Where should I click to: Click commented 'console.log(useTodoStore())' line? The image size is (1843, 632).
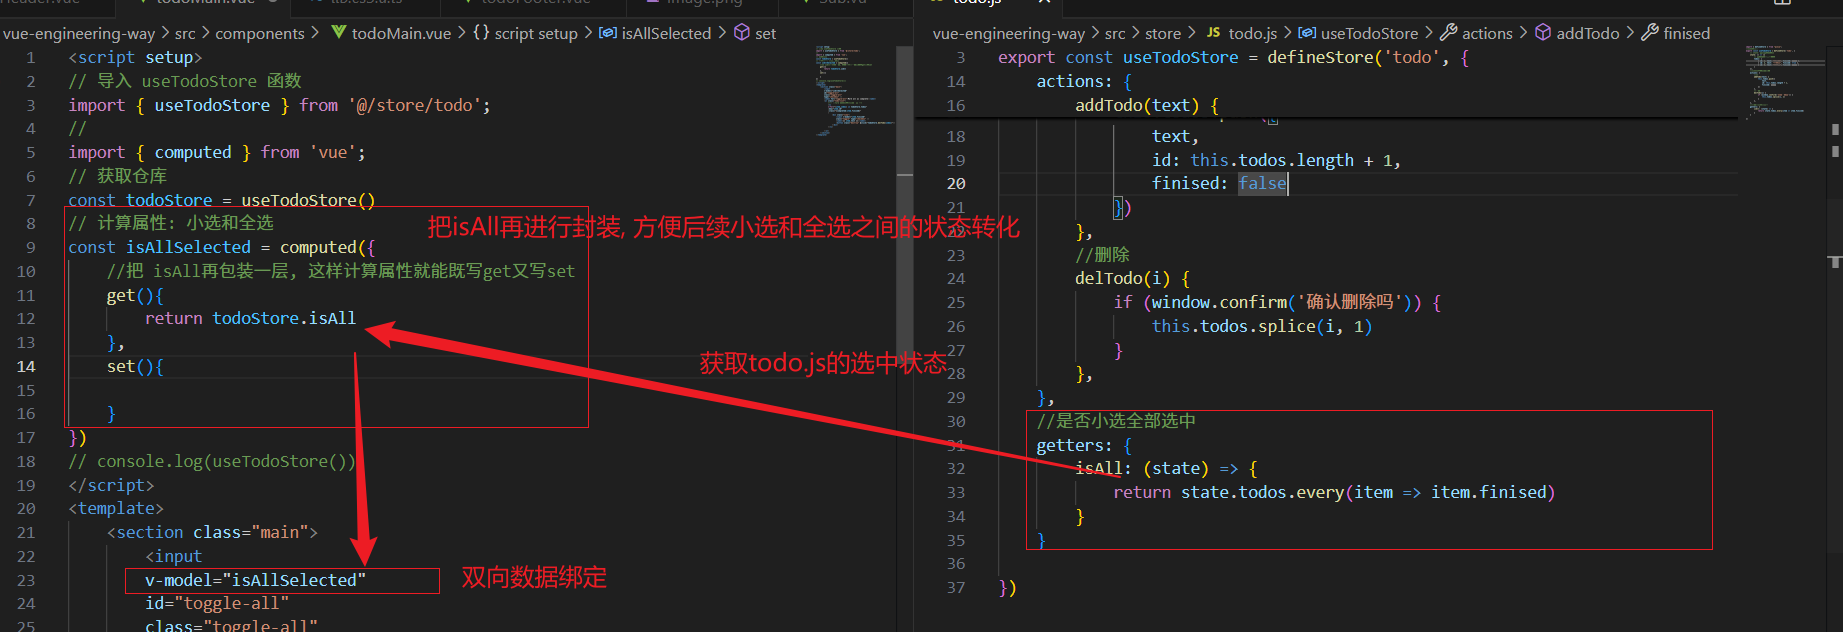212,461
